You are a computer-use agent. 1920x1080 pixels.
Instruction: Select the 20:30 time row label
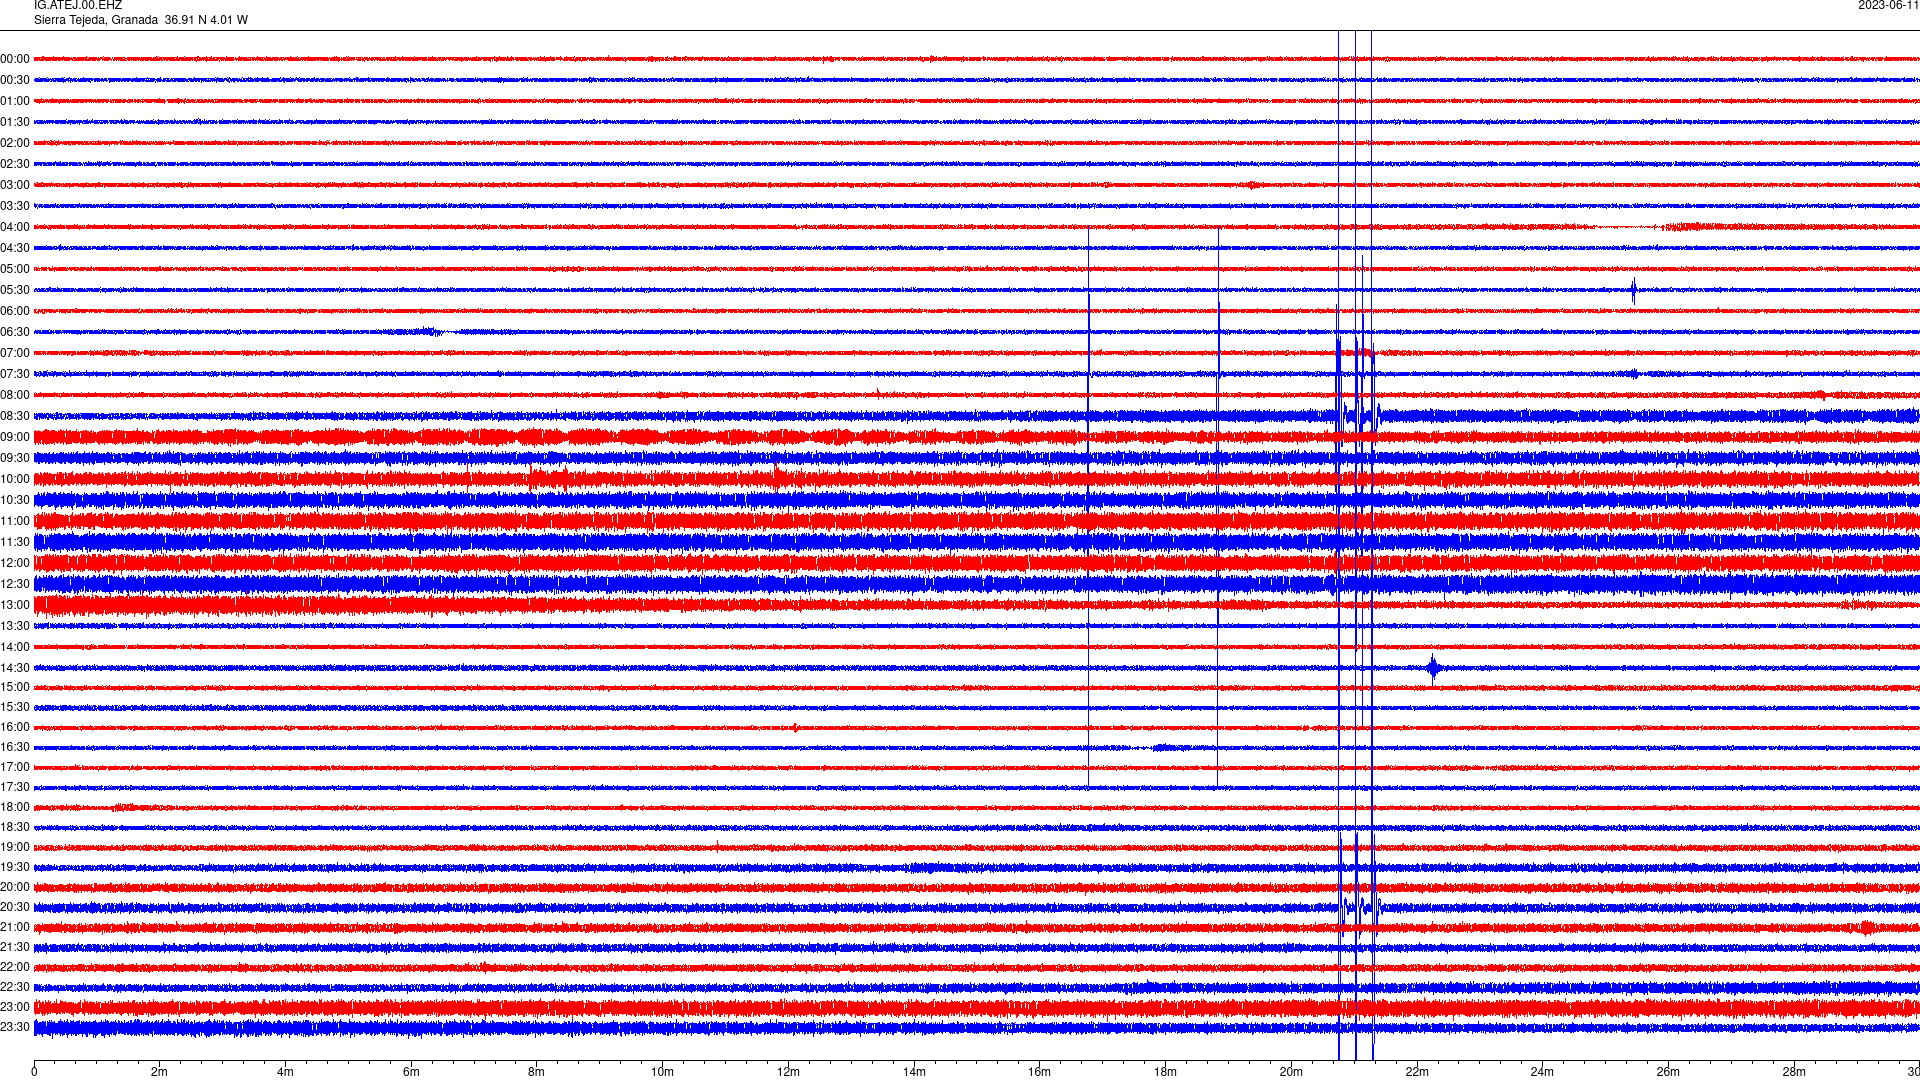tap(15, 907)
